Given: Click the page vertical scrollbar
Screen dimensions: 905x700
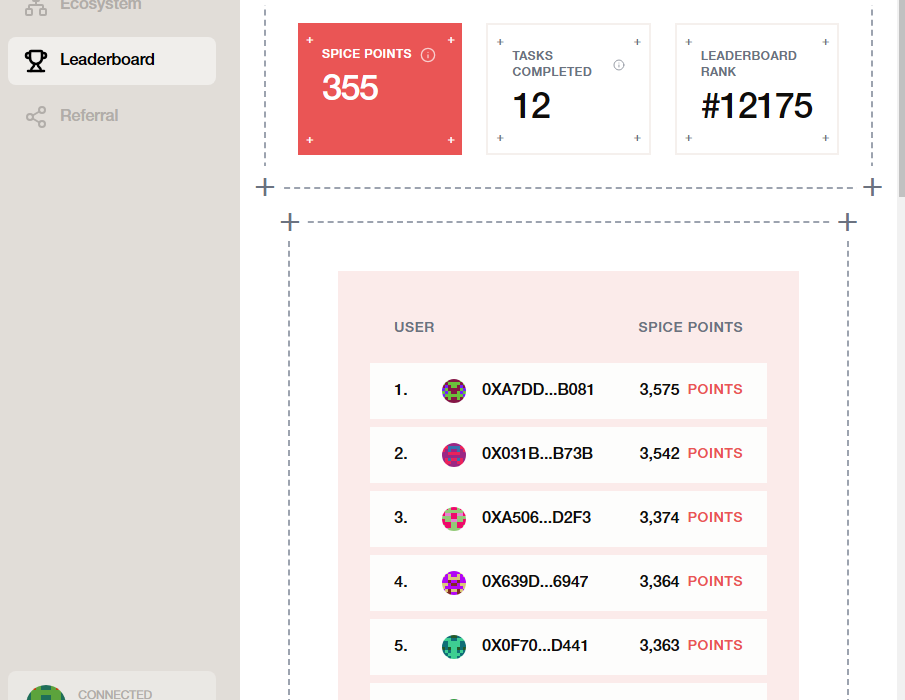Looking at the screenshot, I should tap(902, 98).
